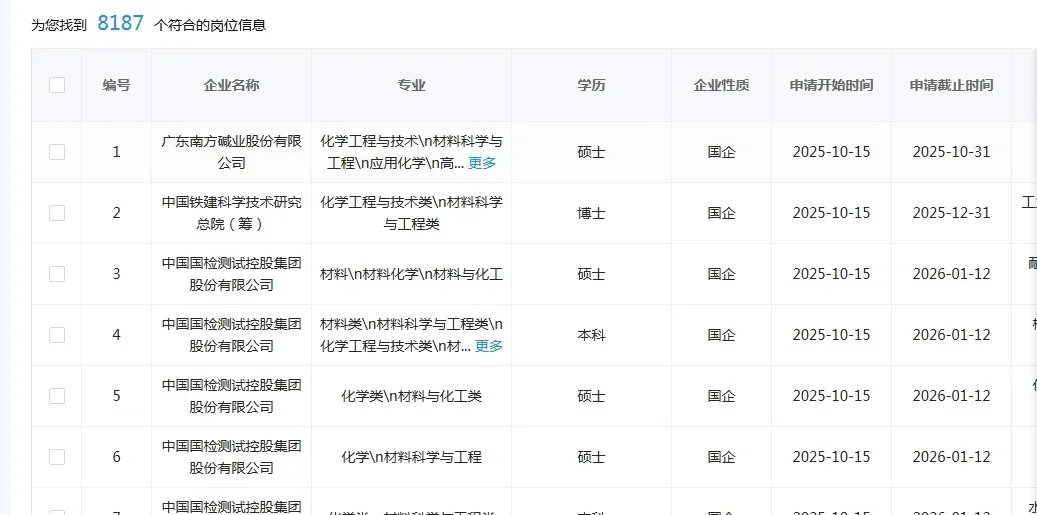Click deadline 2025-12-31 in row 2
Screen dimensions: 1037x515
(951, 213)
